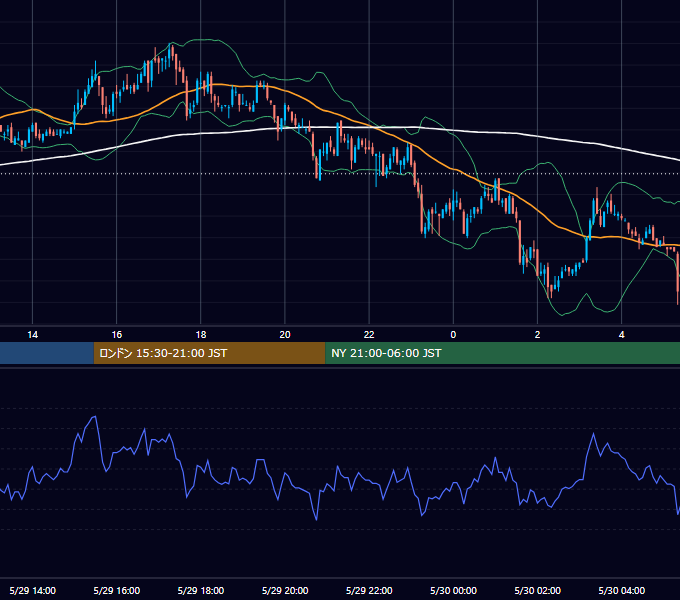Click the '5/29 14:00' date label
The width and height of the screenshot is (680, 600).
click(33, 590)
